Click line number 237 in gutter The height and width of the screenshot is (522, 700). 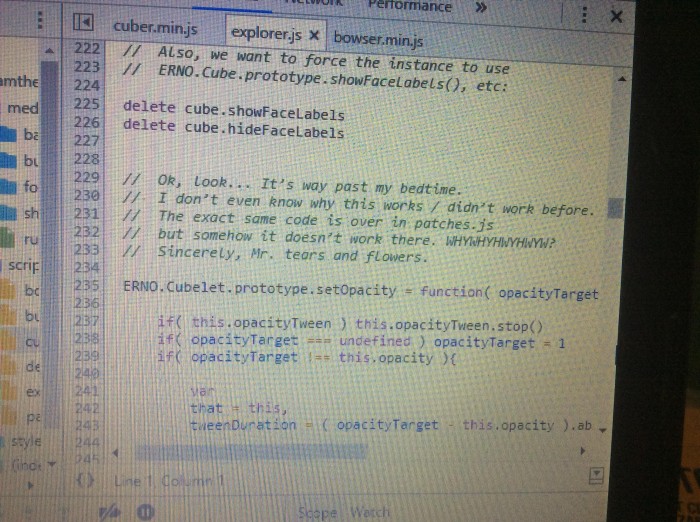click(x=87, y=321)
